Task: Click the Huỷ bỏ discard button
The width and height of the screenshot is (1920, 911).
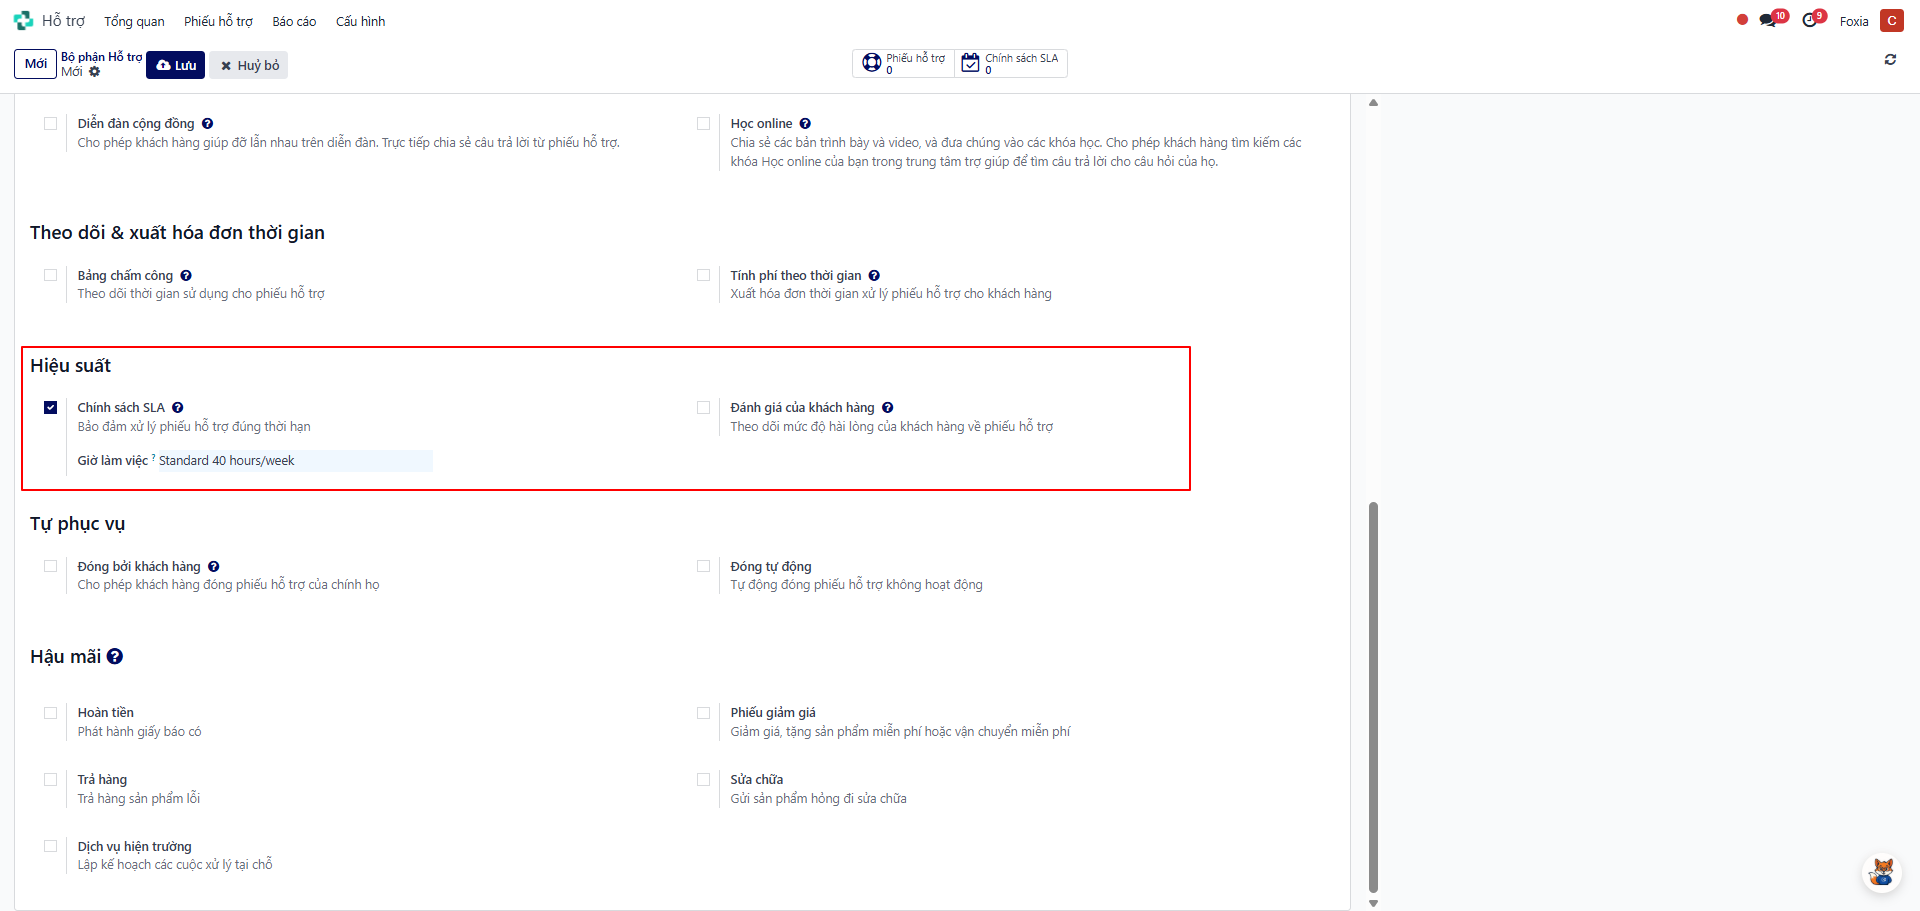Action: tap(249, 65)
